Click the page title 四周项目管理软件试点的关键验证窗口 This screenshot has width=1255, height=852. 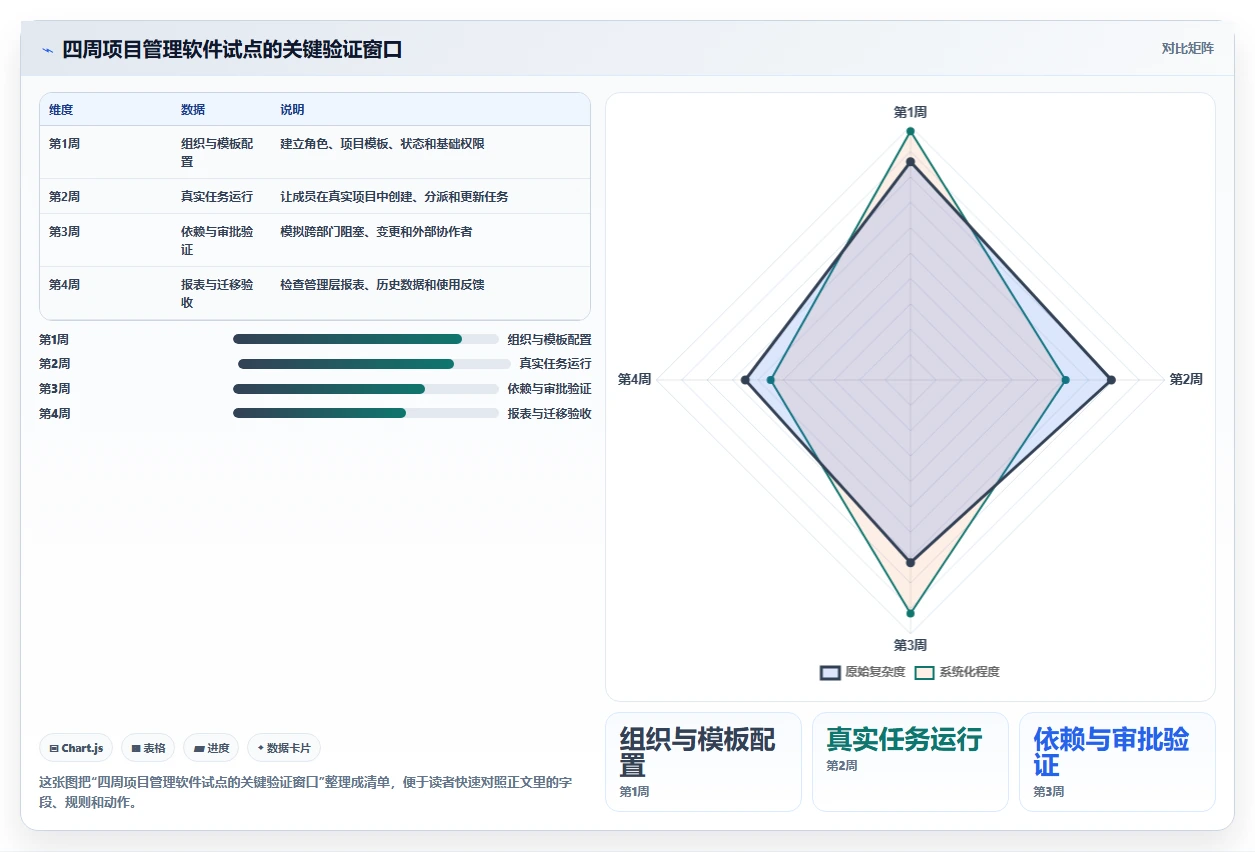(232, 50)
